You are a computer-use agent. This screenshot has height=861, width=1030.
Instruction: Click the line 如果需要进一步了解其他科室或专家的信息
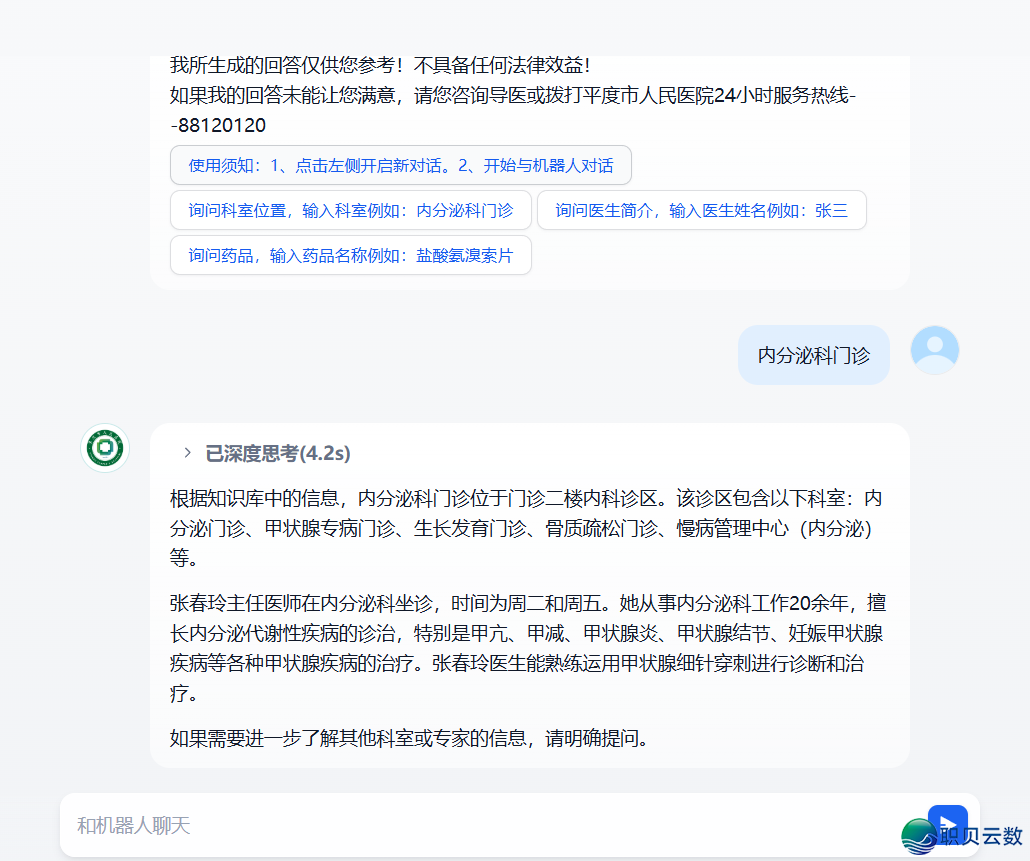pos(411,738)
